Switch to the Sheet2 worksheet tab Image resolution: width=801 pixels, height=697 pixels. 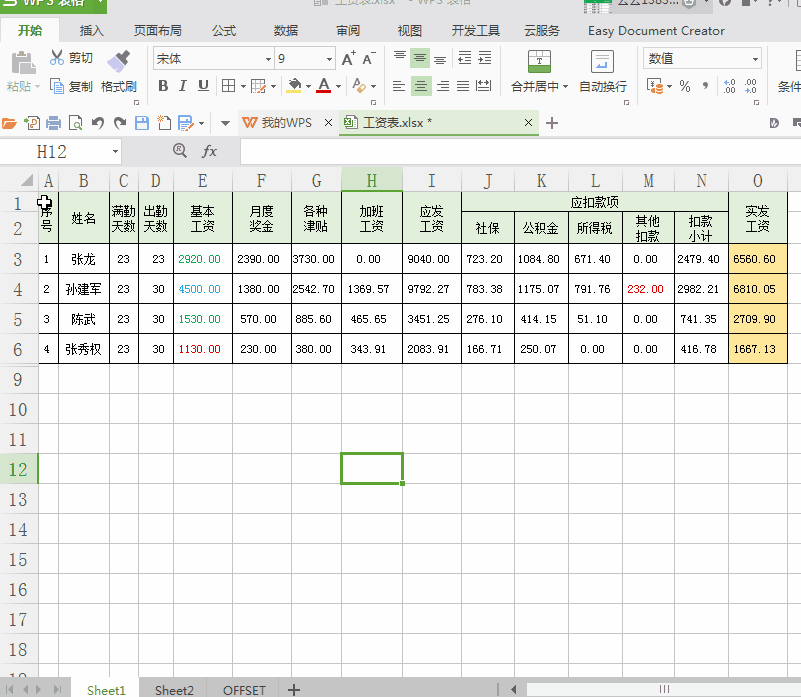point(174,690)
